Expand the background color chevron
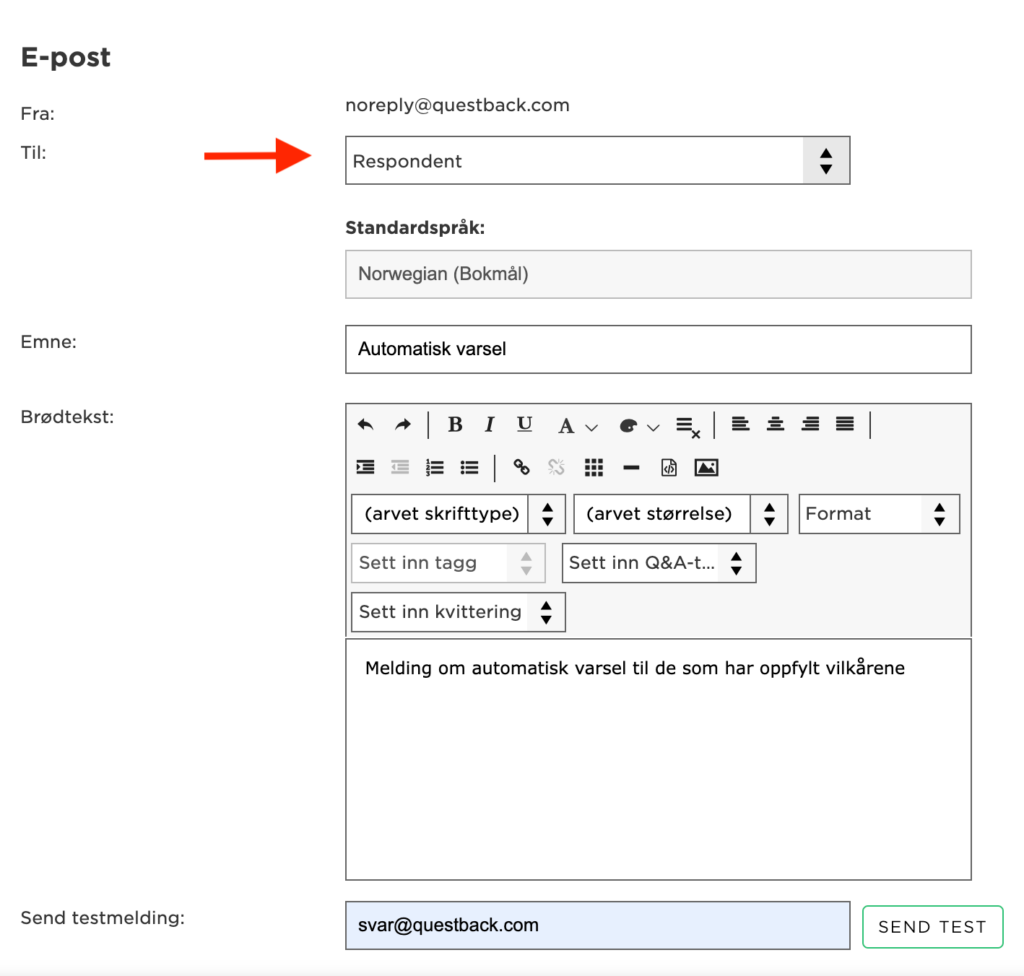1024x976 pixels. [653, 428]
